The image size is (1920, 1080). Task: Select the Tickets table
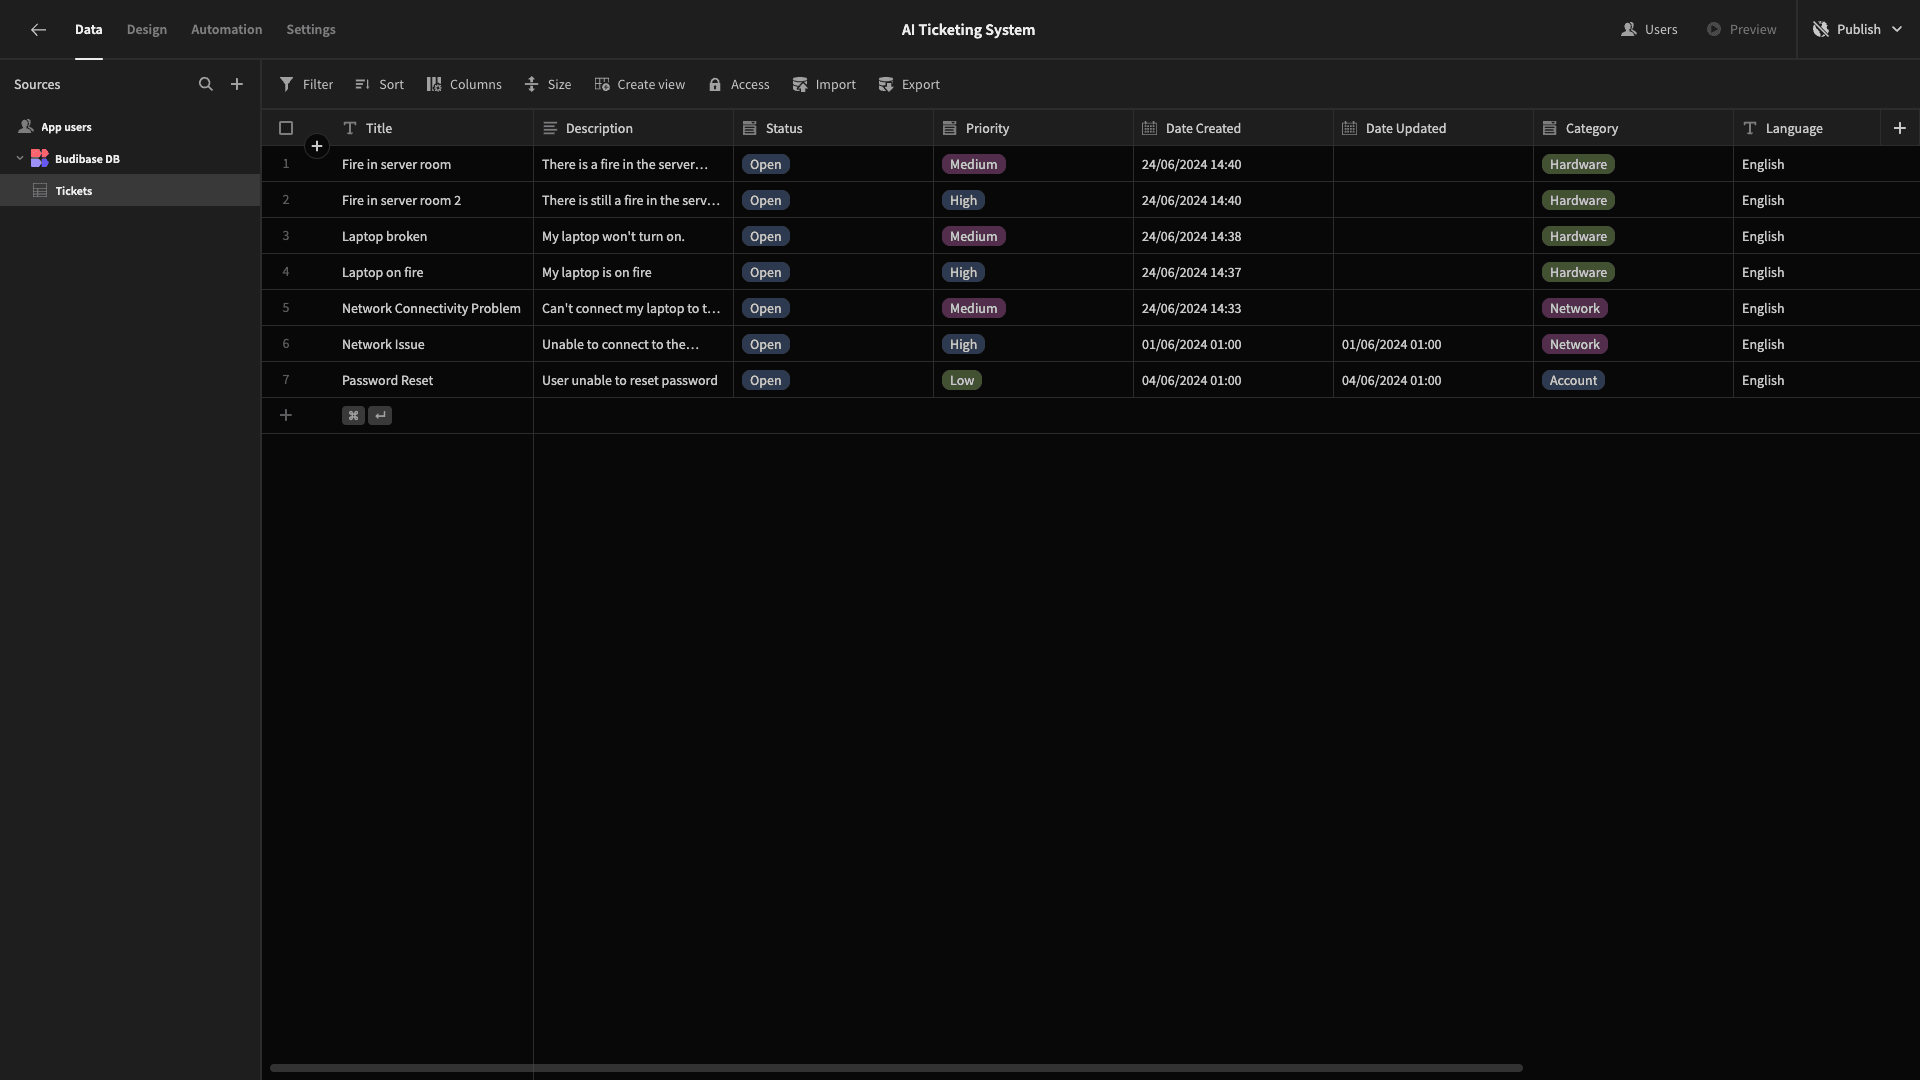(x=130, y=191)
